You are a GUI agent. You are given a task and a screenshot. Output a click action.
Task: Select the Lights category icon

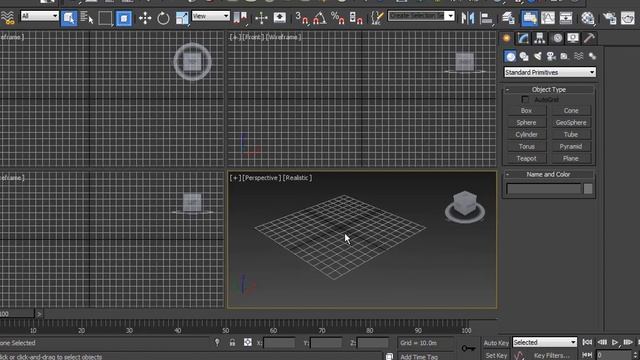(538, 56)
